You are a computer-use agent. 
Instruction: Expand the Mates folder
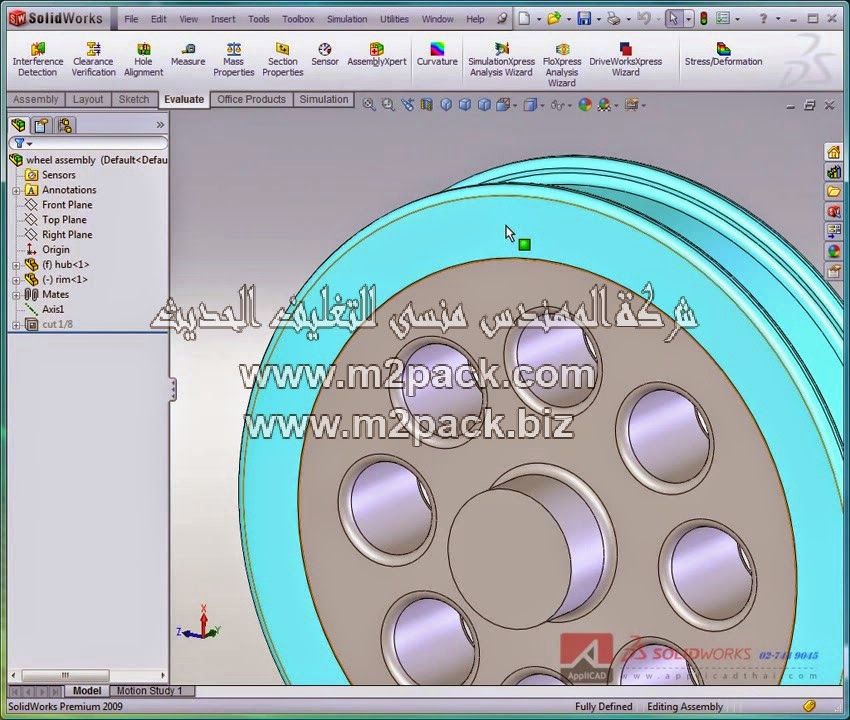tap(16, 295)
